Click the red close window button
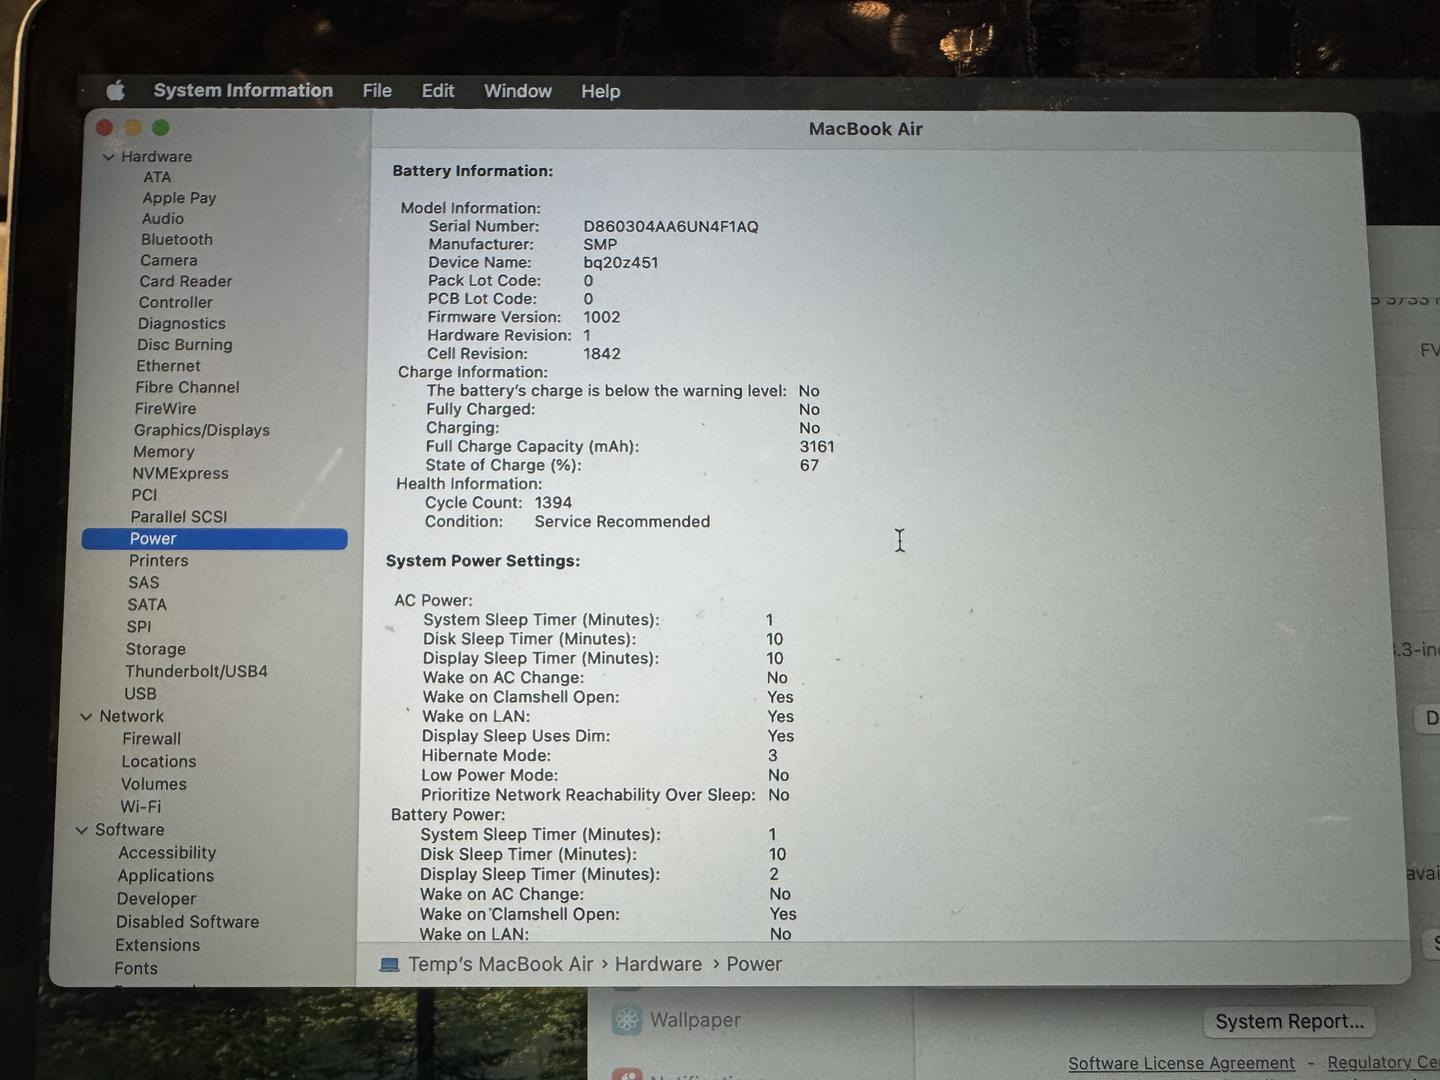The height and width of the screenshot is (1080, 1440). 104,128
